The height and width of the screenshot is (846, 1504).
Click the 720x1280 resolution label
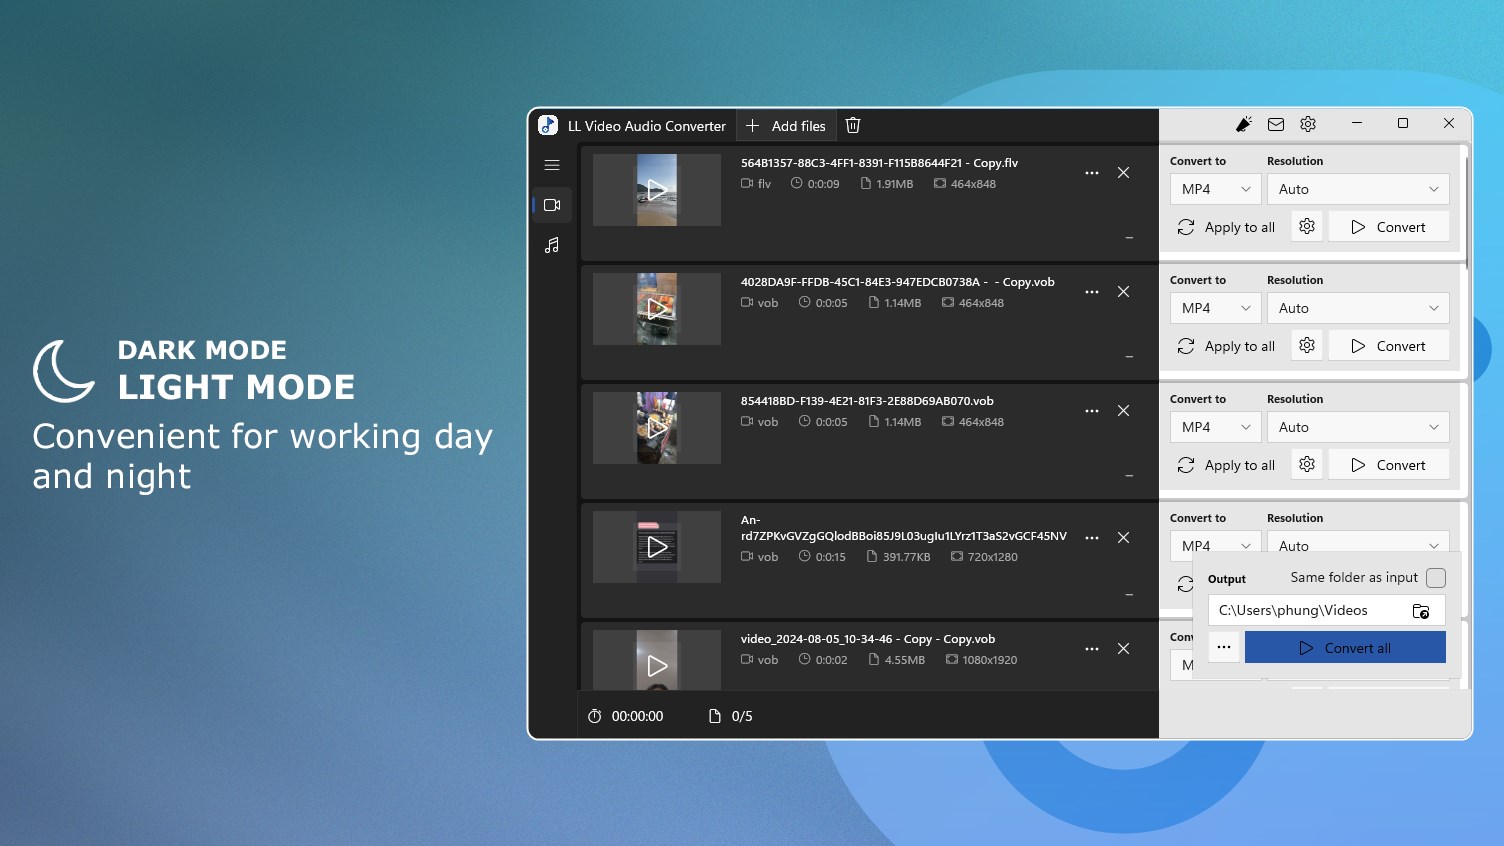coord(993,557)
